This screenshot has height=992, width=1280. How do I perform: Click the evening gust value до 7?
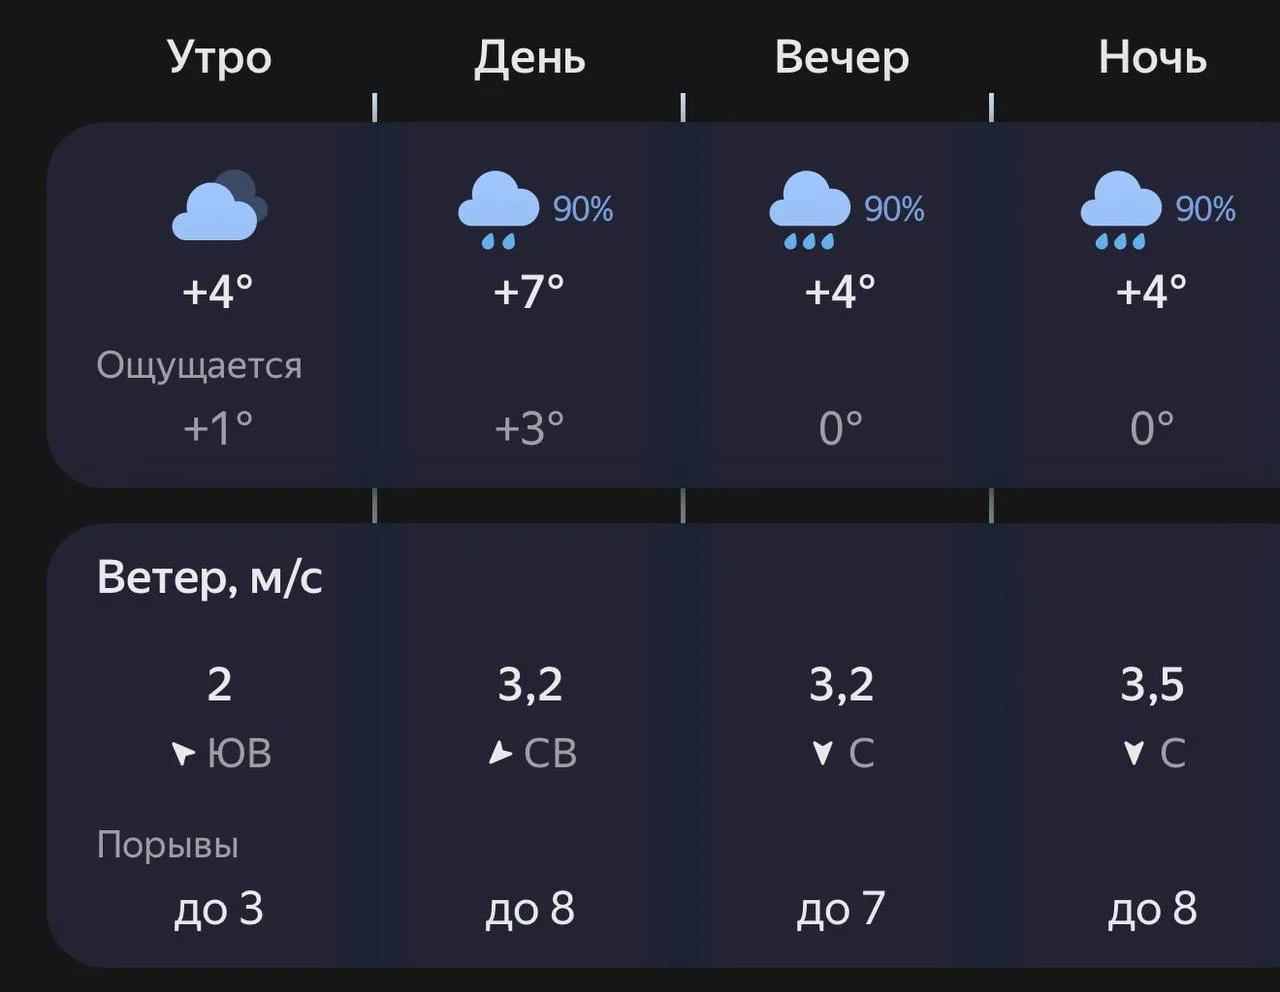pyautogui.click(x=841, y=909)
